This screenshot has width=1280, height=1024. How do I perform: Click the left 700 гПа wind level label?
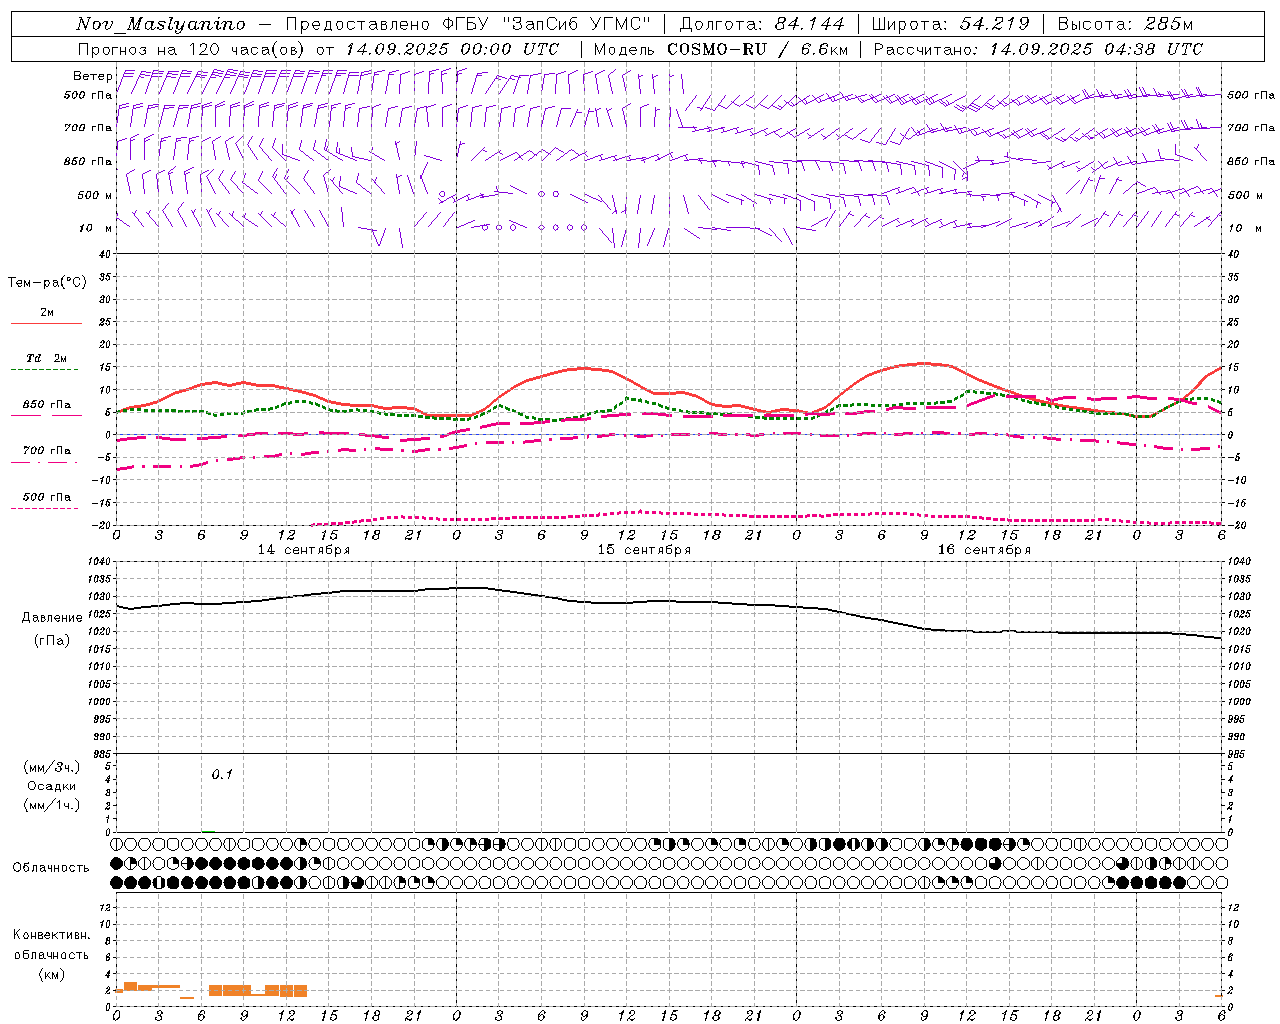(x=88, y=128)
